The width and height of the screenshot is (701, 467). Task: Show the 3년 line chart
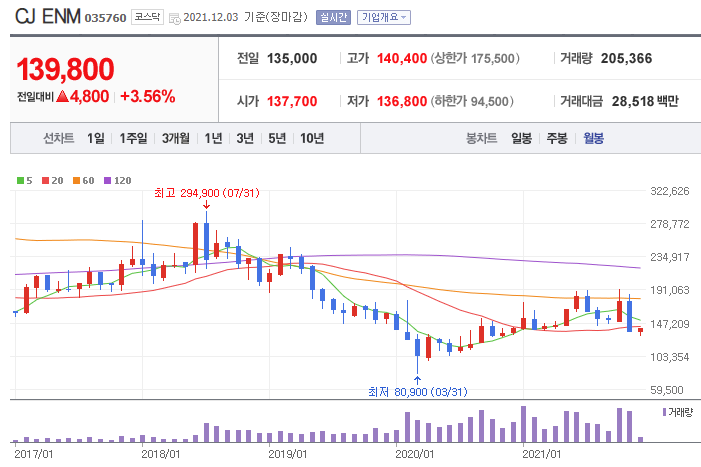[x=245, y=139]
